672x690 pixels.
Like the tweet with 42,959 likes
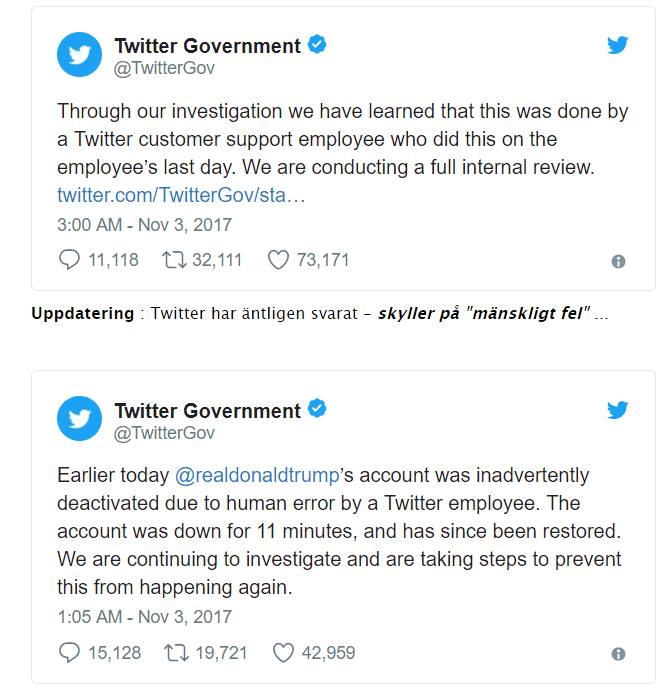pyautogui.click(x=284, y=653)
